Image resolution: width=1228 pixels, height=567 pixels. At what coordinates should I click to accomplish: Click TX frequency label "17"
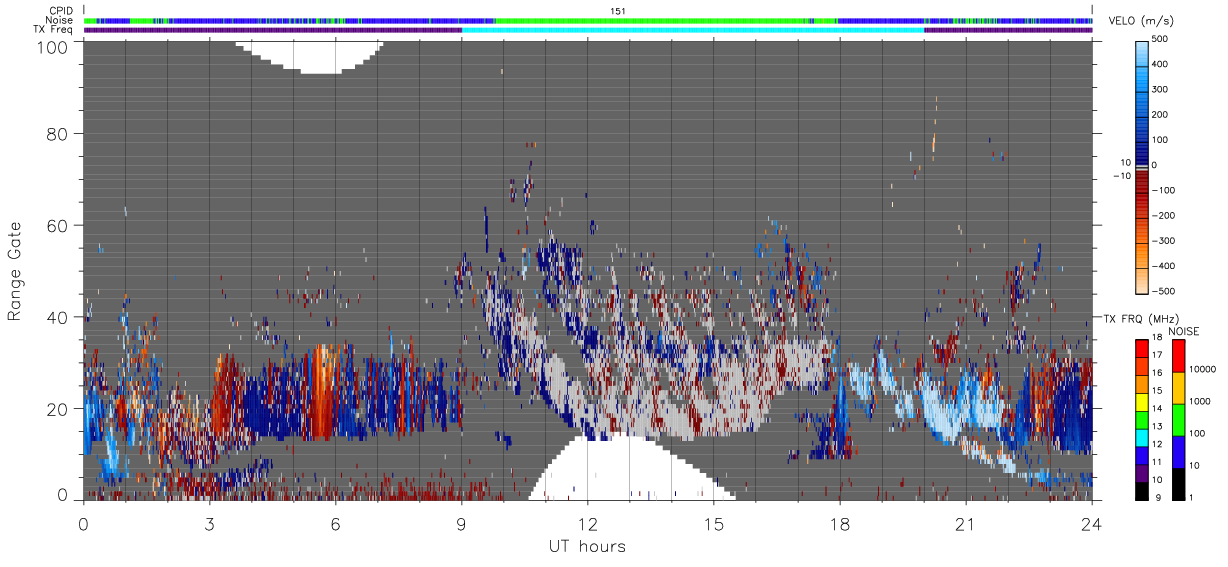(x=1158, y=356)
